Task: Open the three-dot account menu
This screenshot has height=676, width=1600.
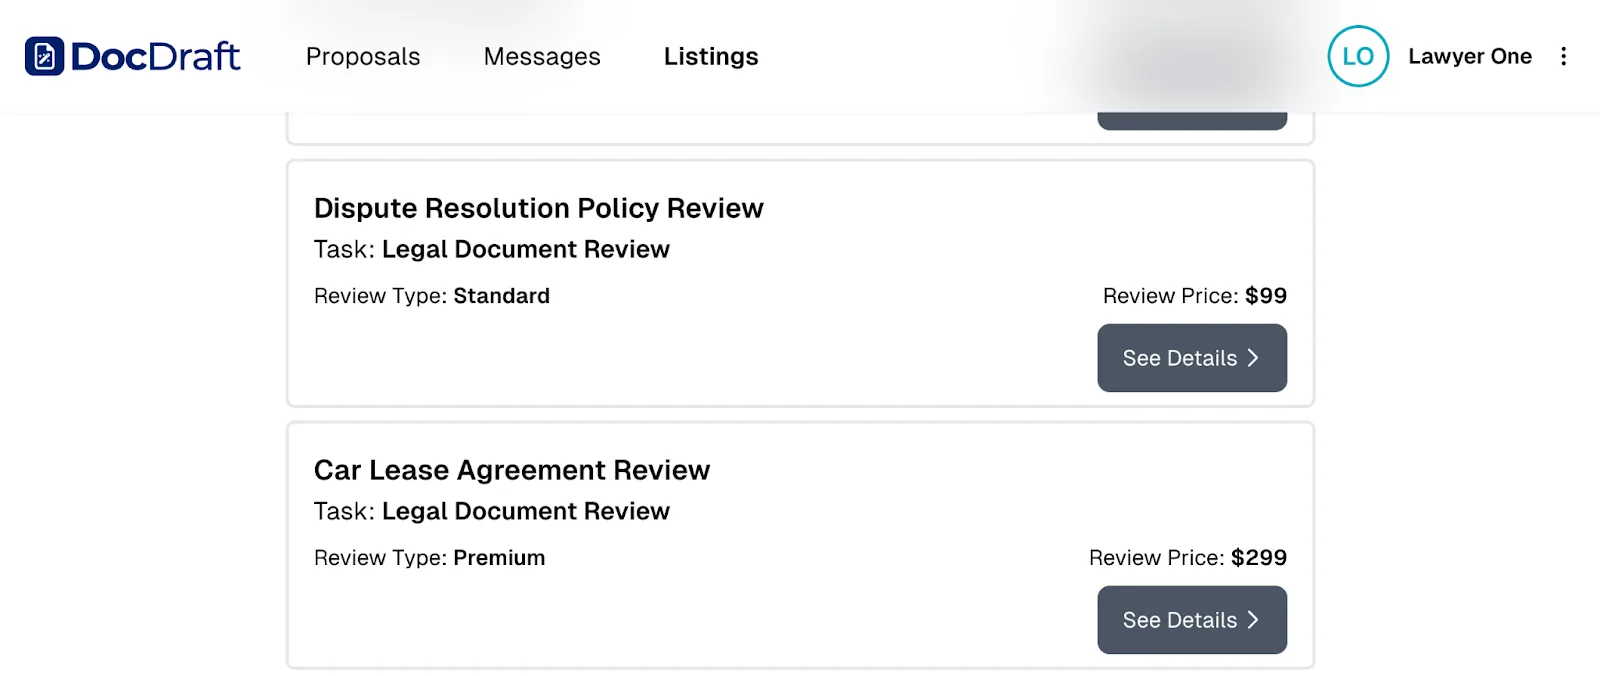Action: tap(1564, 56)
